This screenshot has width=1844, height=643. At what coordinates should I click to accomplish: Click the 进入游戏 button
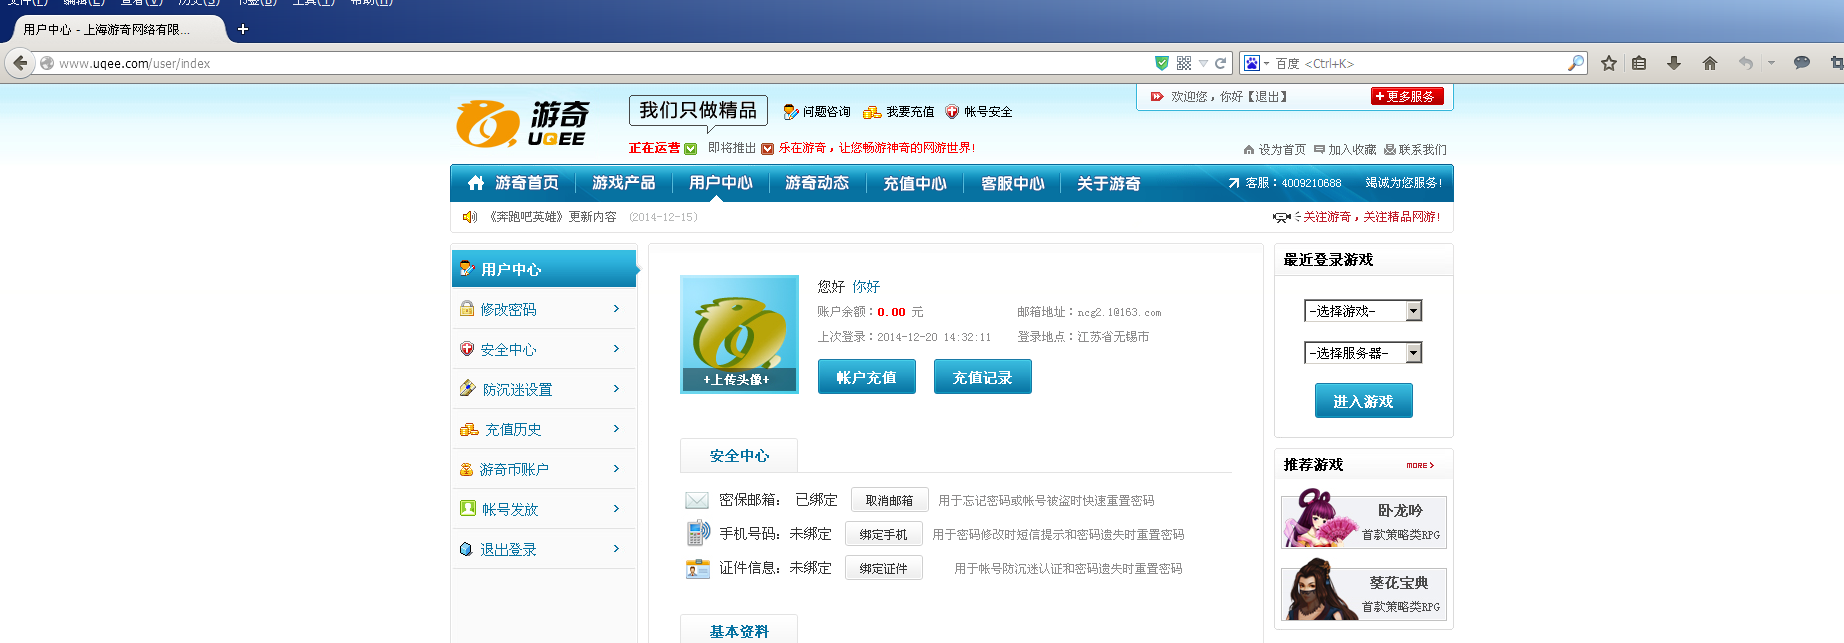pyautogui.click(x=1364, y=400)
